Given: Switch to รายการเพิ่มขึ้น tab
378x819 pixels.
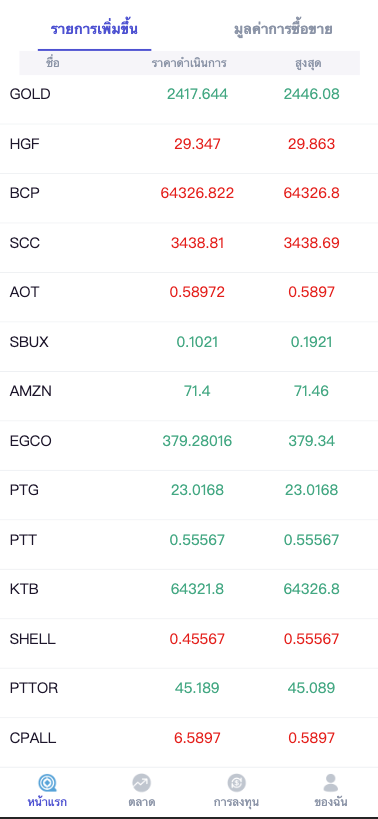Looking at the screenshot, I should coord(94,29).
